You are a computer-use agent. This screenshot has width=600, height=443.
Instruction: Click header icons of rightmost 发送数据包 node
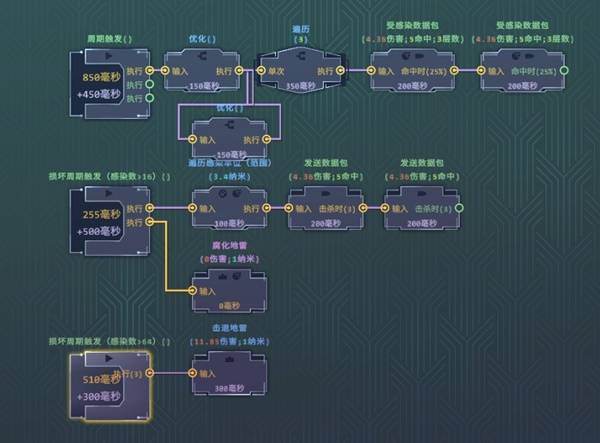point(422,192)
